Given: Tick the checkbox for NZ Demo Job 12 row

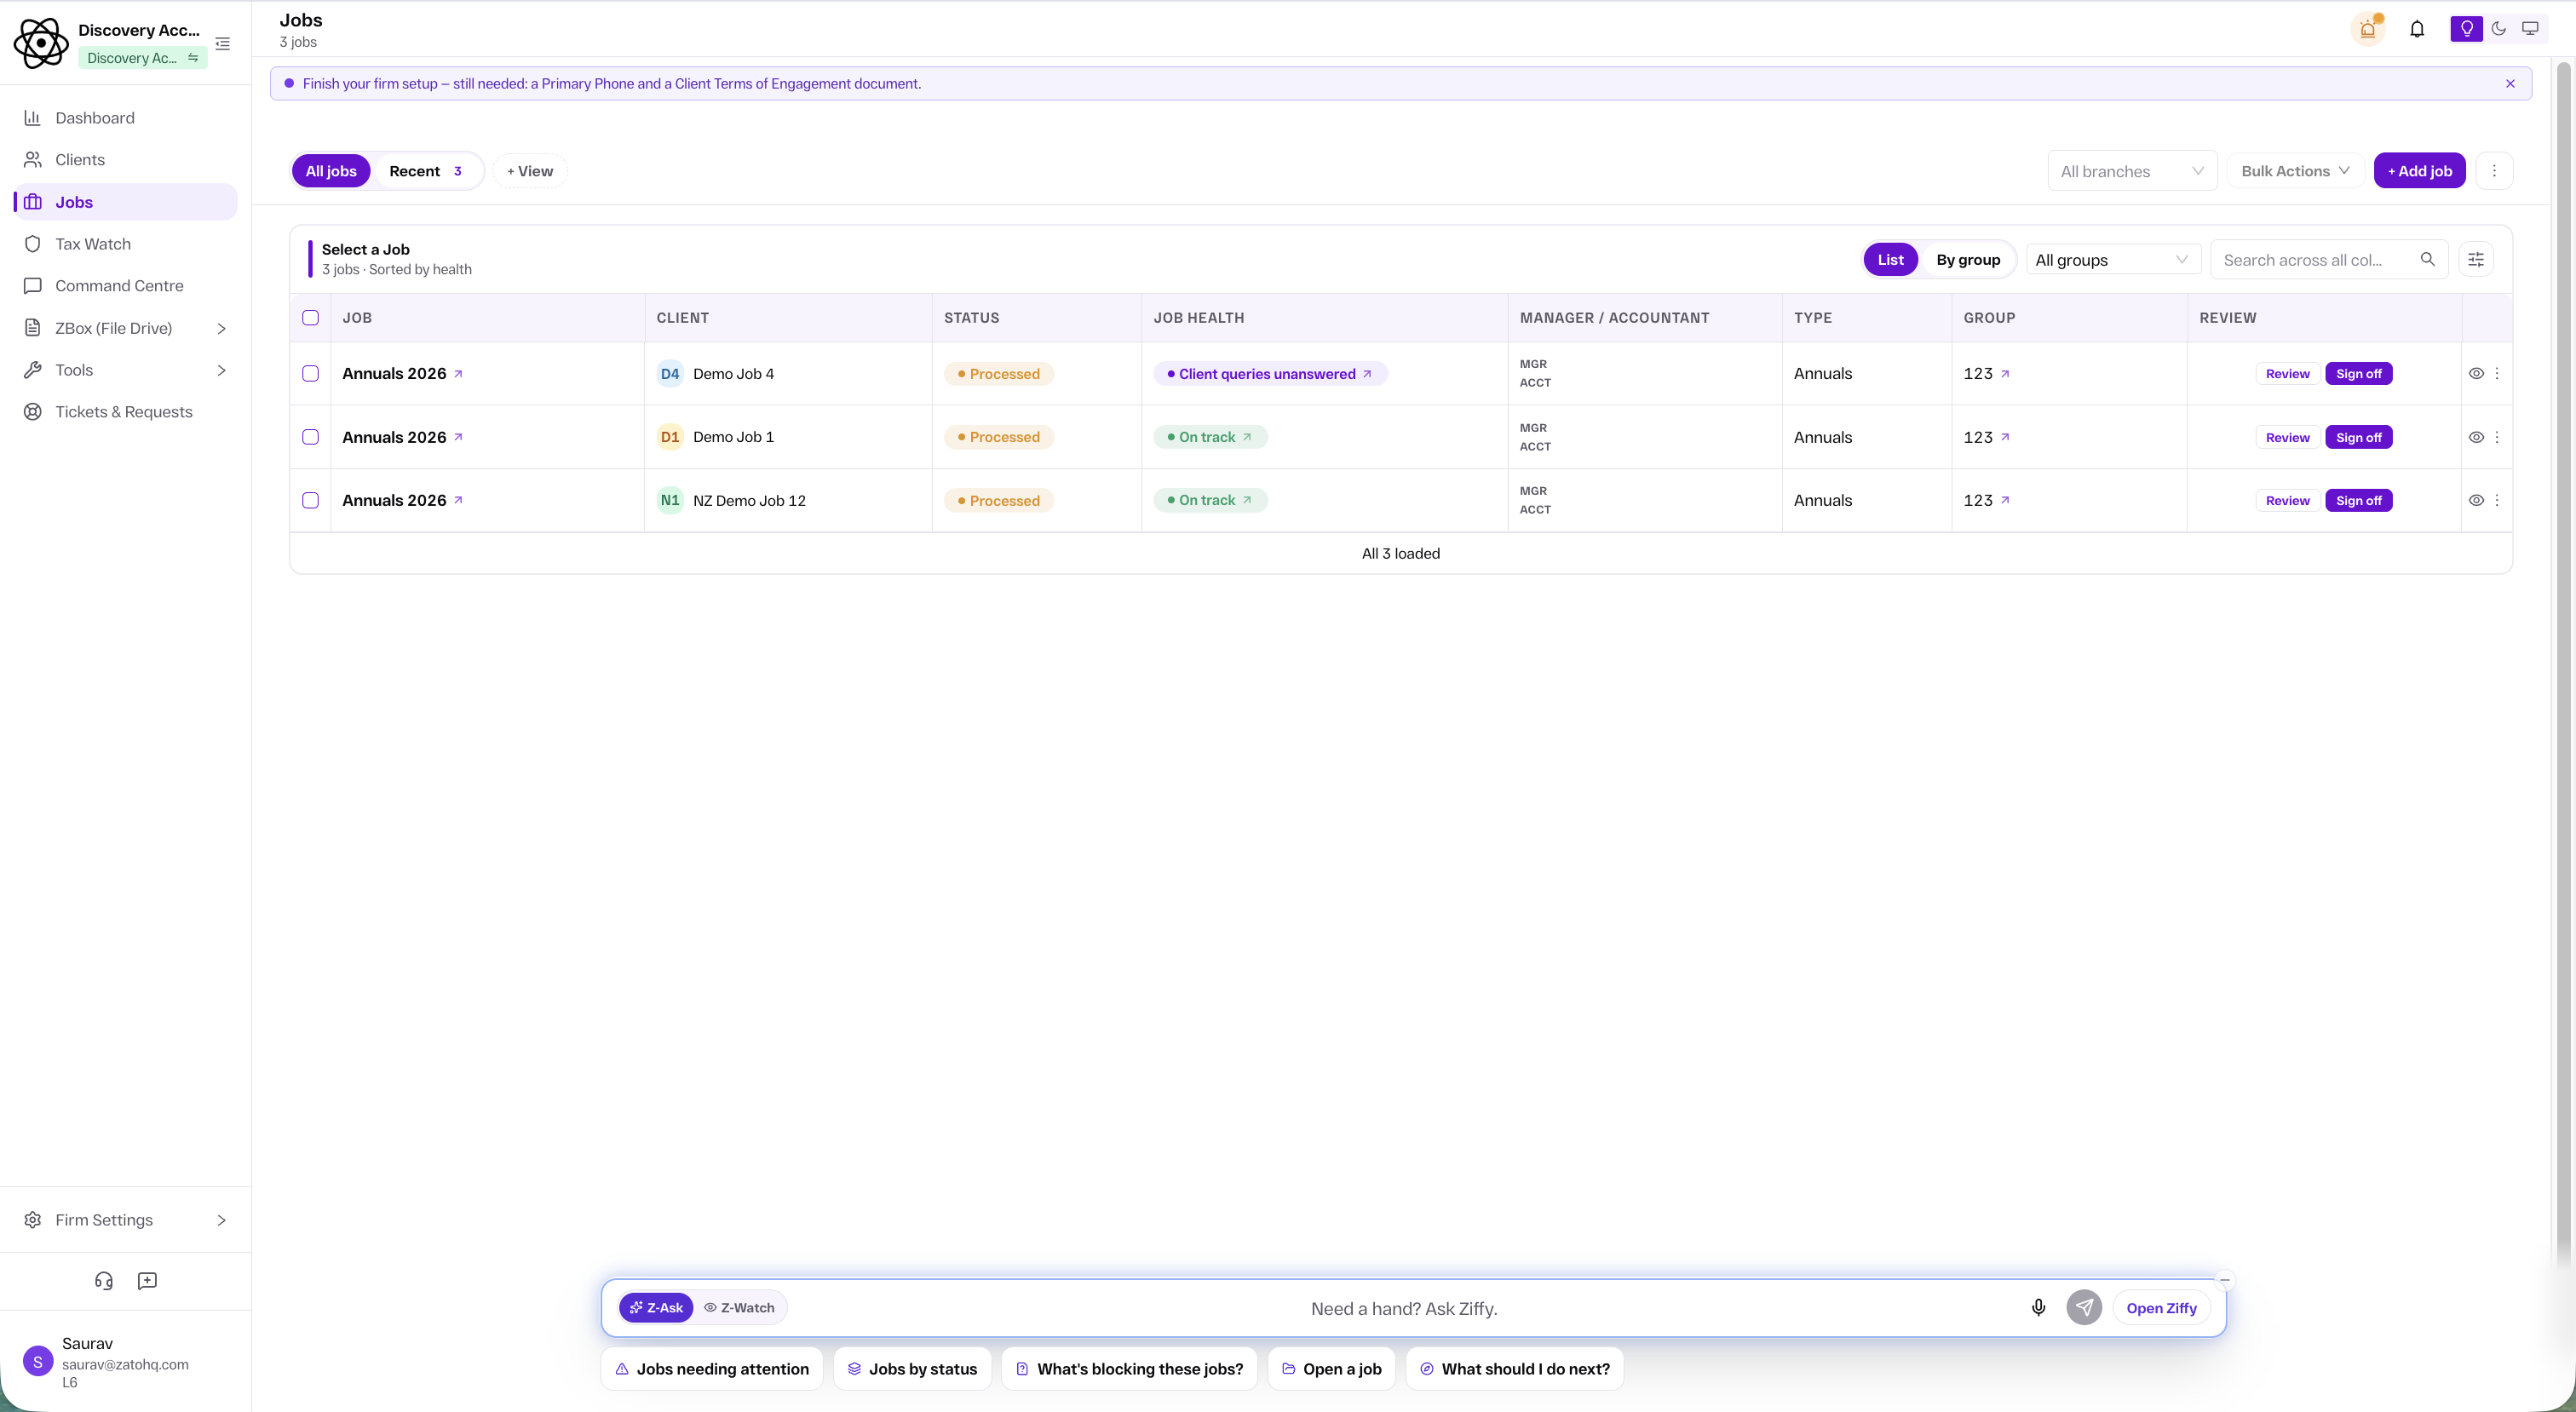Looking at the screenshot, I should [311, 500].
